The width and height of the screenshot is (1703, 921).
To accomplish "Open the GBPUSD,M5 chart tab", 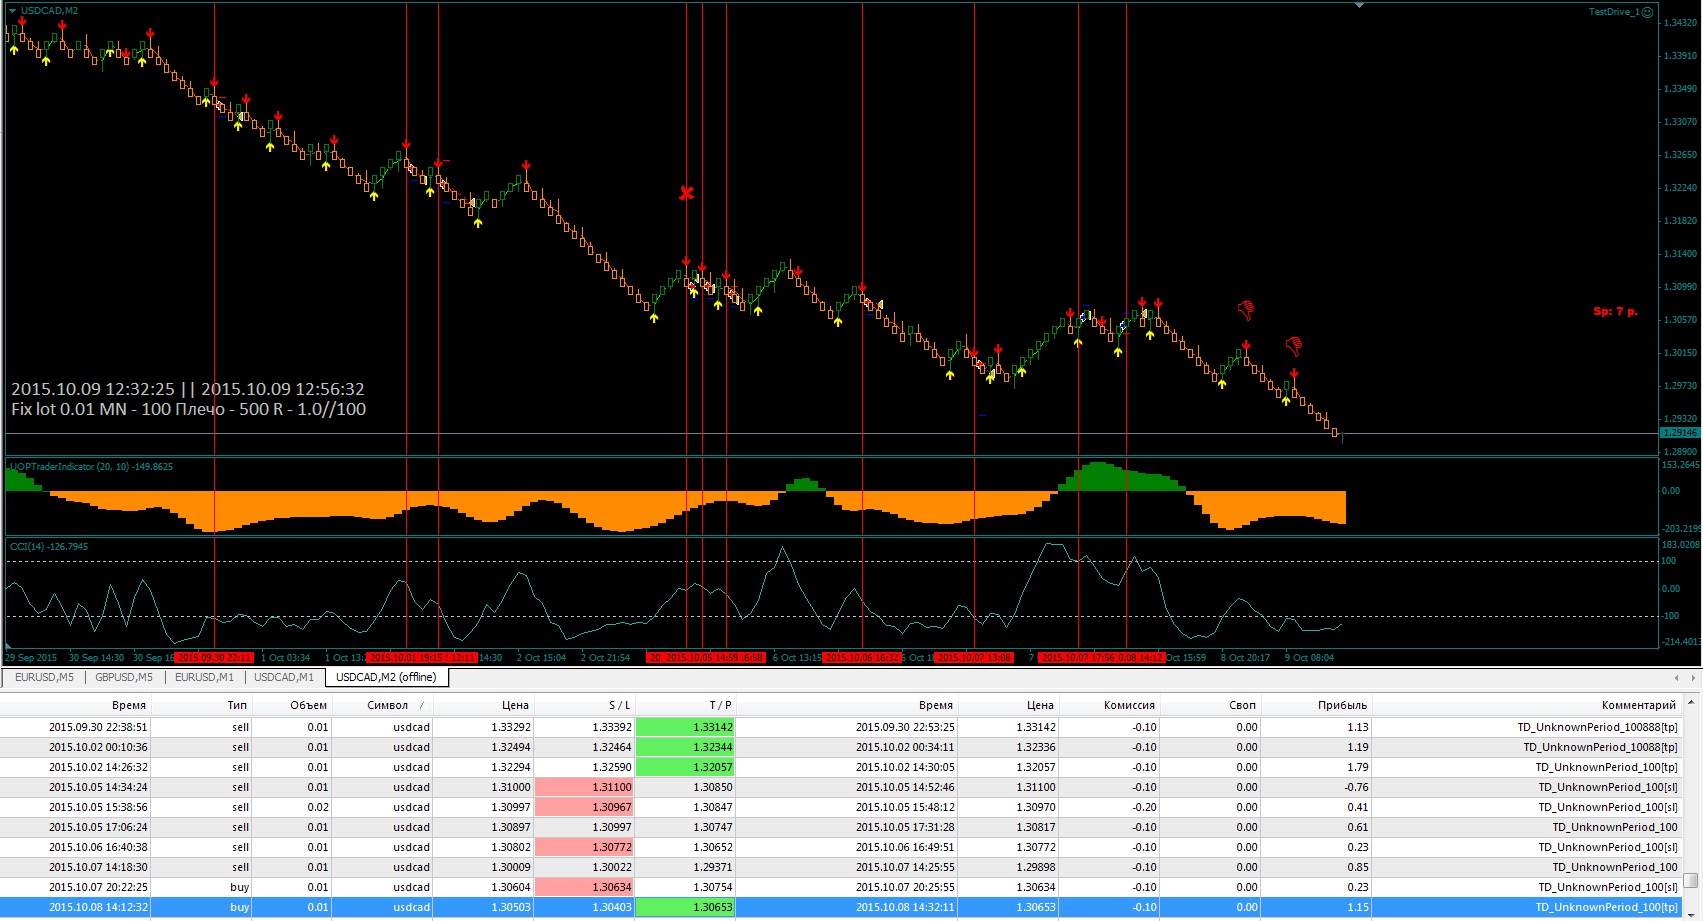I will (x=124, y=677).
